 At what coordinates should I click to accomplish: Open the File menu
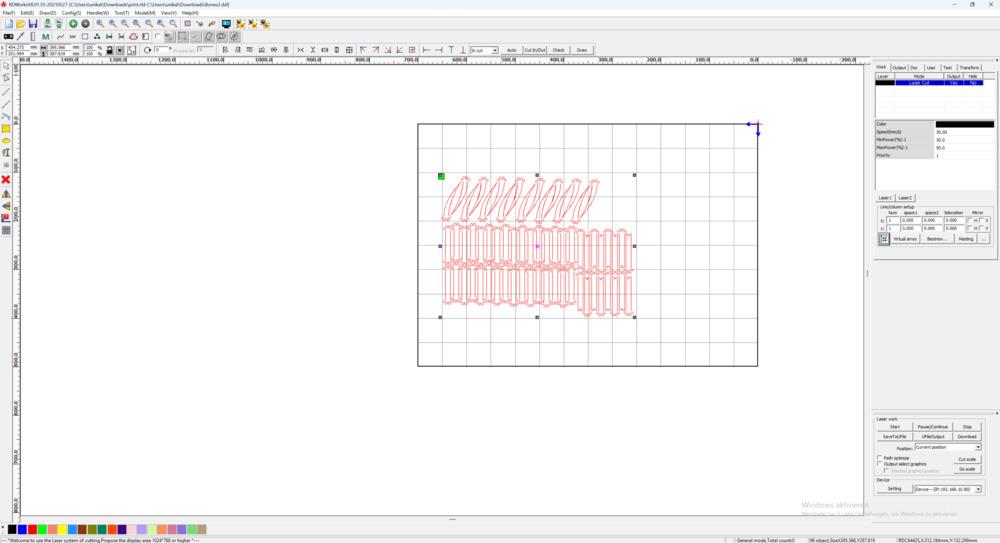click(8, 13)
